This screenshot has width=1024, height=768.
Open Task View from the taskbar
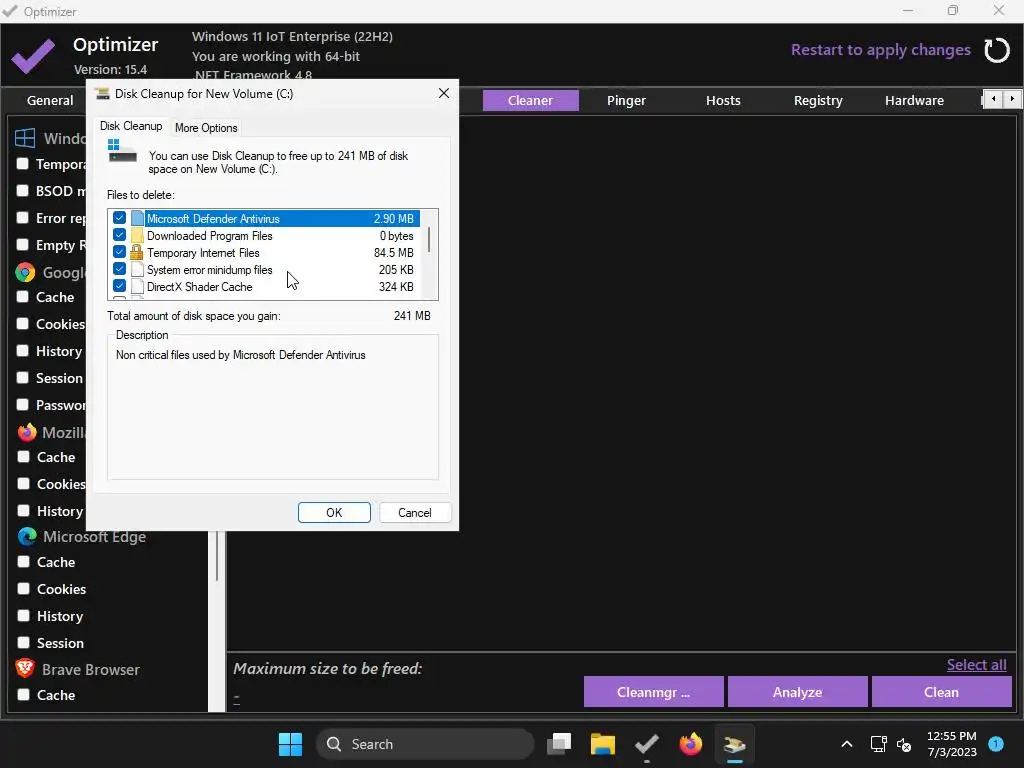559,744
